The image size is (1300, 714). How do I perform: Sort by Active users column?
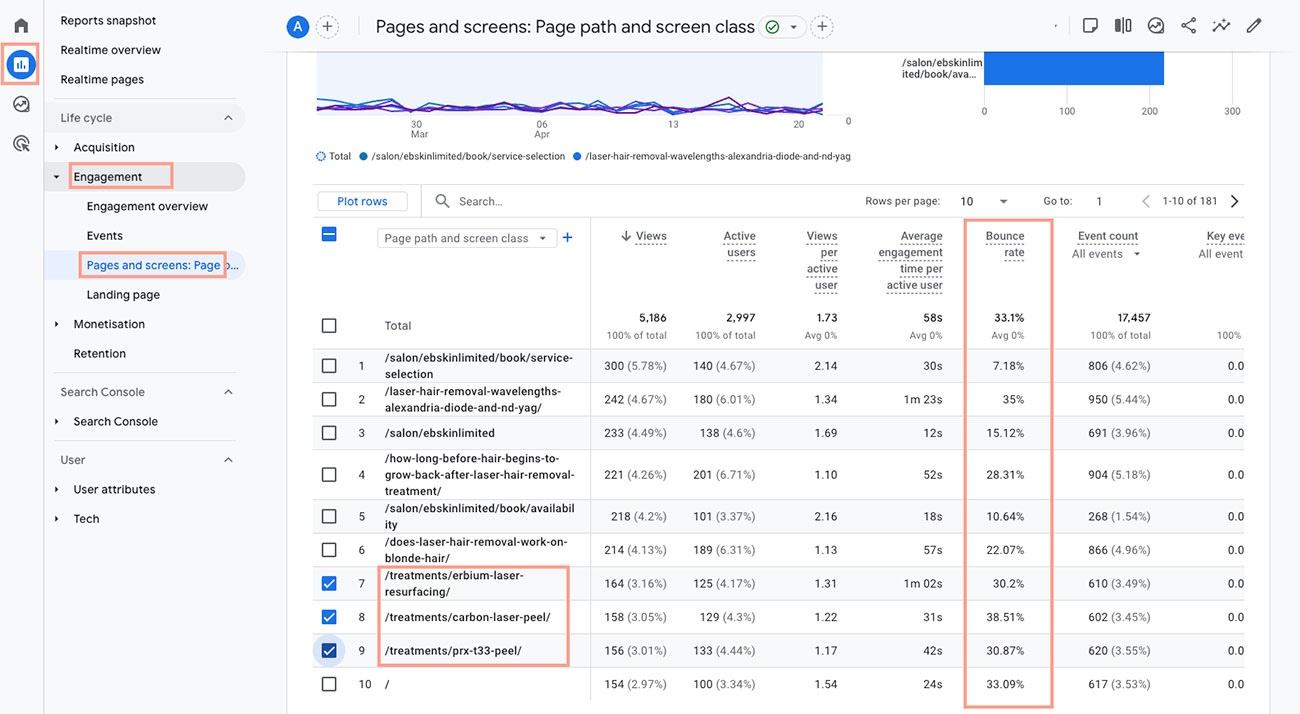(x=740, y=244)
